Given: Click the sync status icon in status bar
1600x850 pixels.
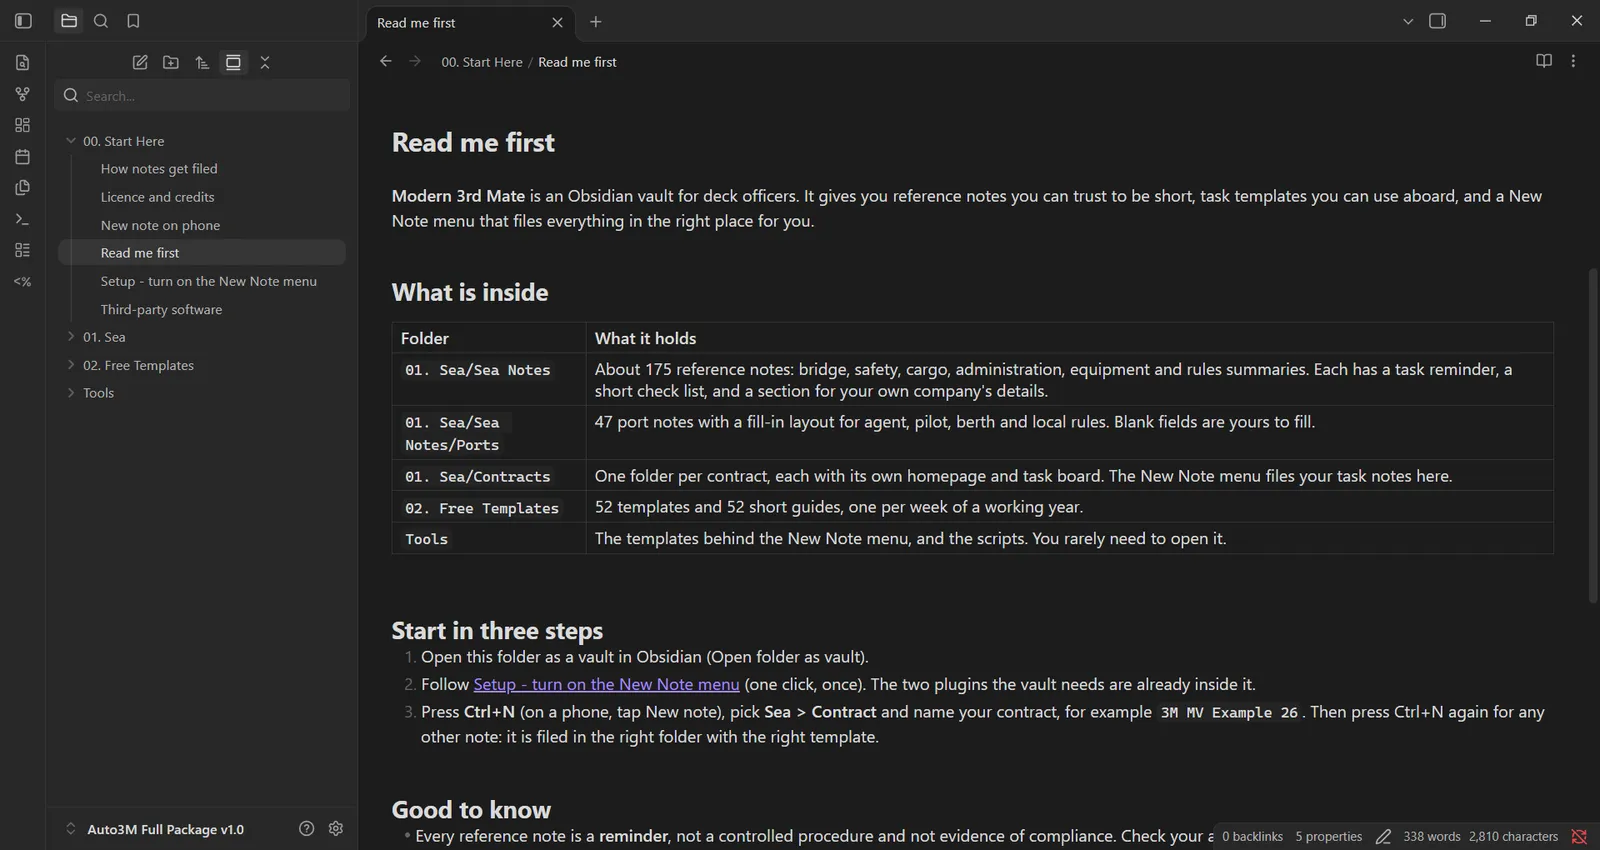Looking at the screenshot, I should [1579, 836].
